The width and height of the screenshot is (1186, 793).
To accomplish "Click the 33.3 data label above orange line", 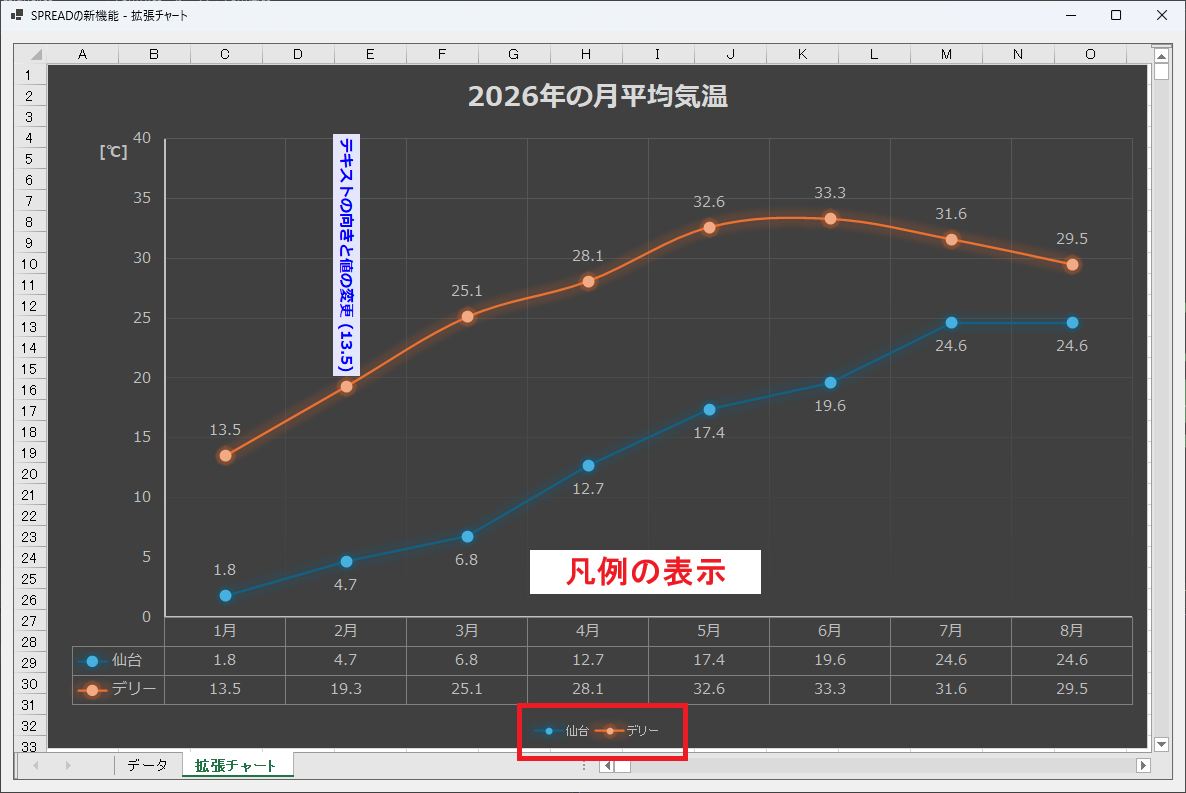I will pos(830,193).
